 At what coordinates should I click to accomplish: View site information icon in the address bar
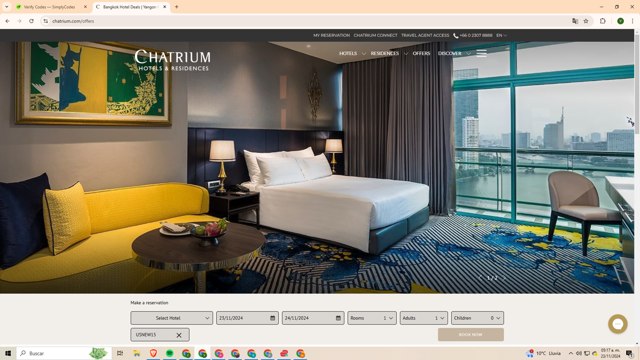tap(45, 21)
